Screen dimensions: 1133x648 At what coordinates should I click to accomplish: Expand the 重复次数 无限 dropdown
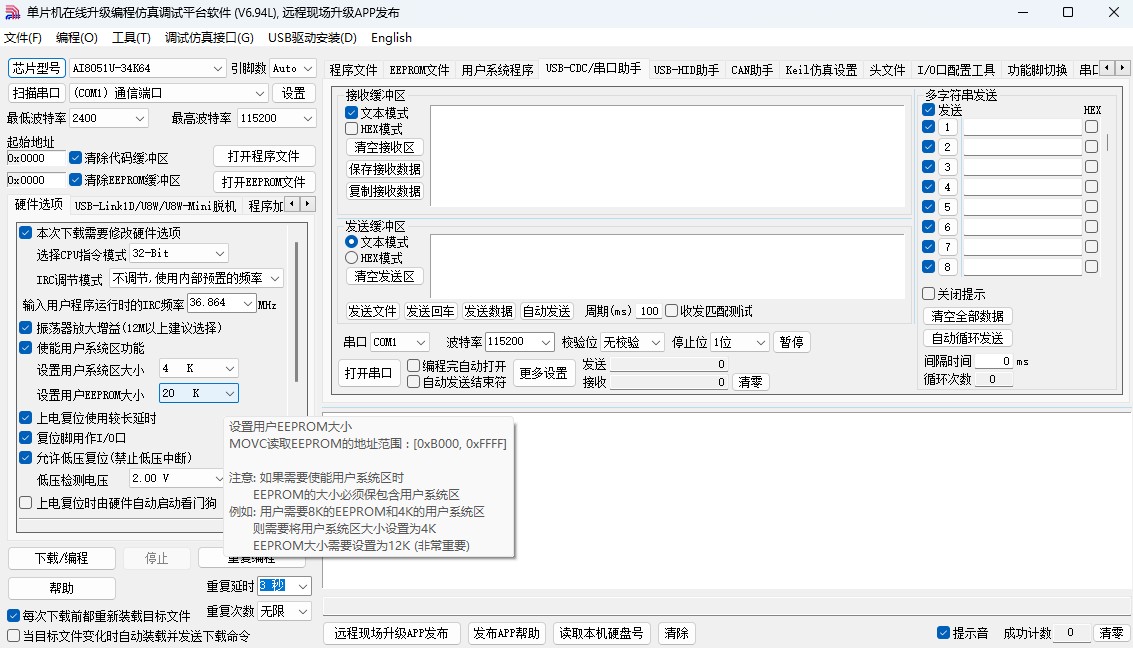(x=303, y=611)
